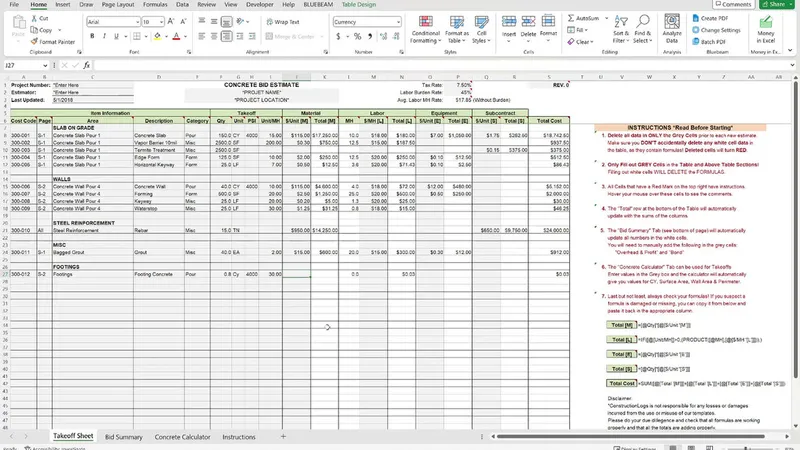Apply Percent Style format
Screen dimensions: 800x450
click(358, 36)
